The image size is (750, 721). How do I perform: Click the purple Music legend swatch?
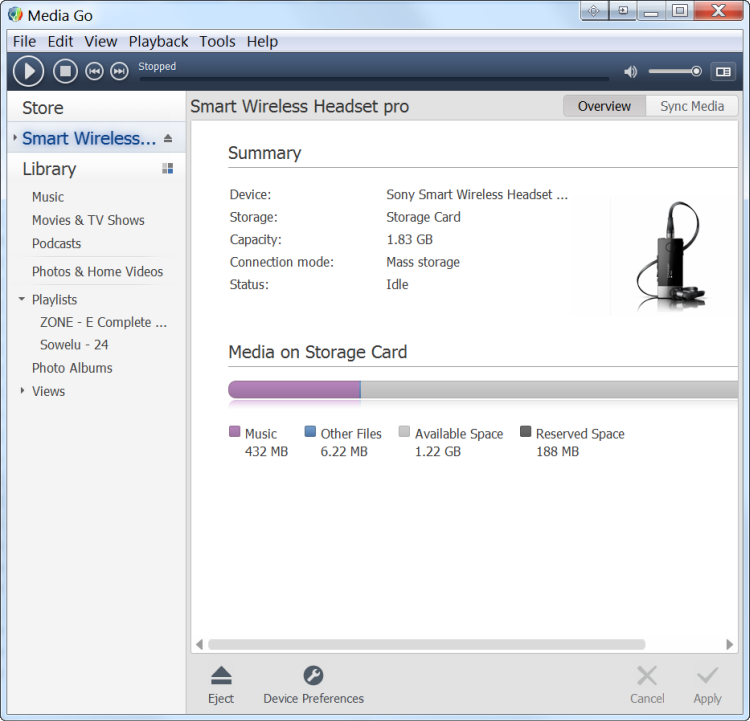234,432
